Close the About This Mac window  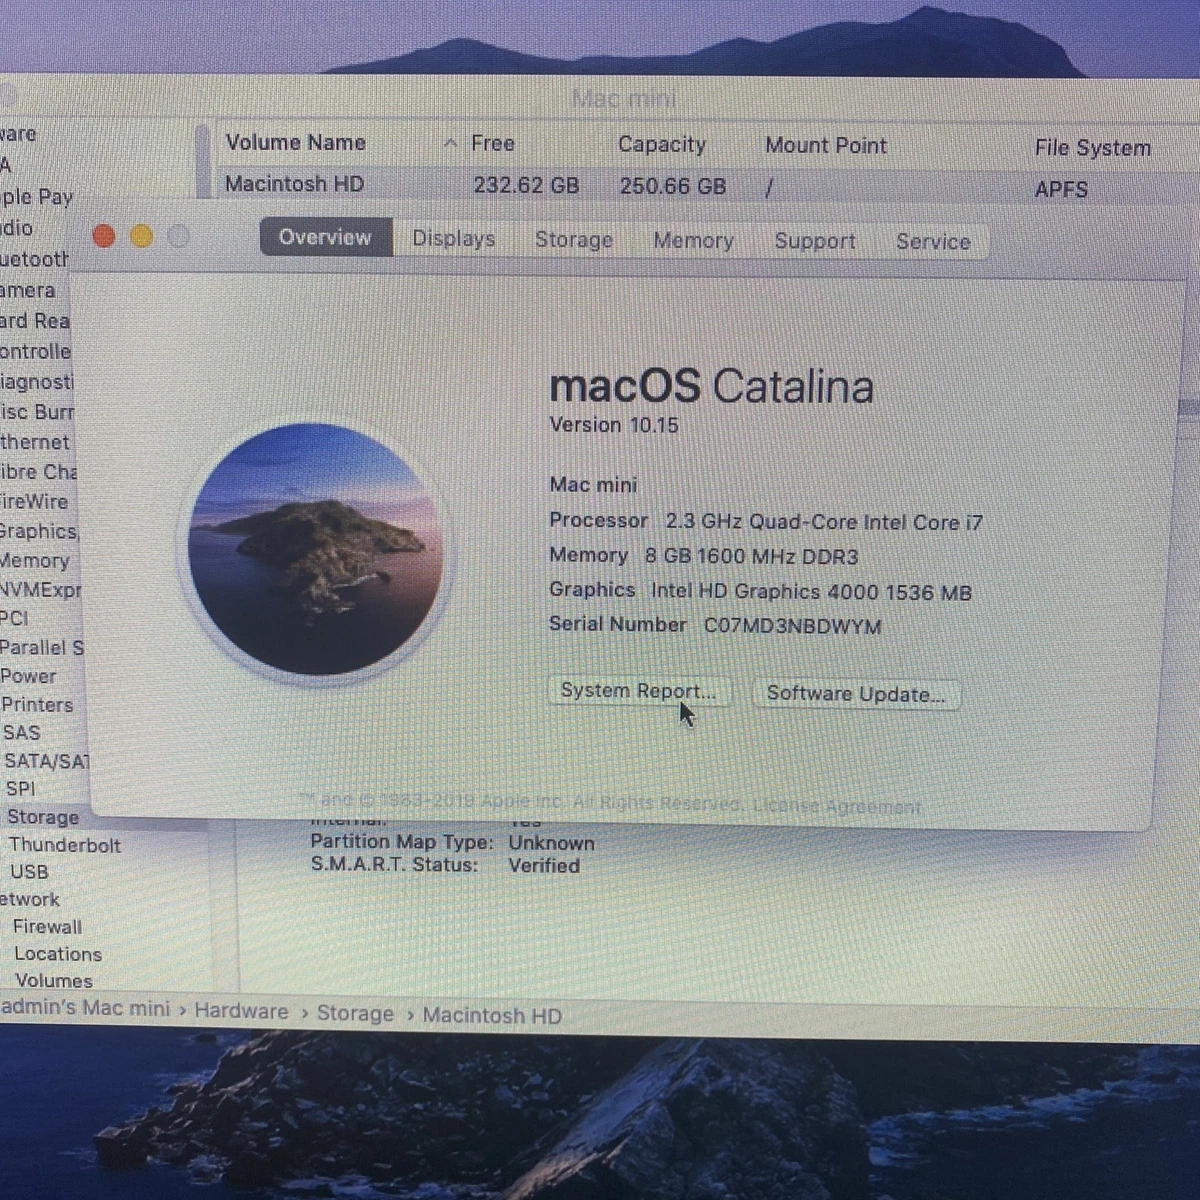(103, 236)
